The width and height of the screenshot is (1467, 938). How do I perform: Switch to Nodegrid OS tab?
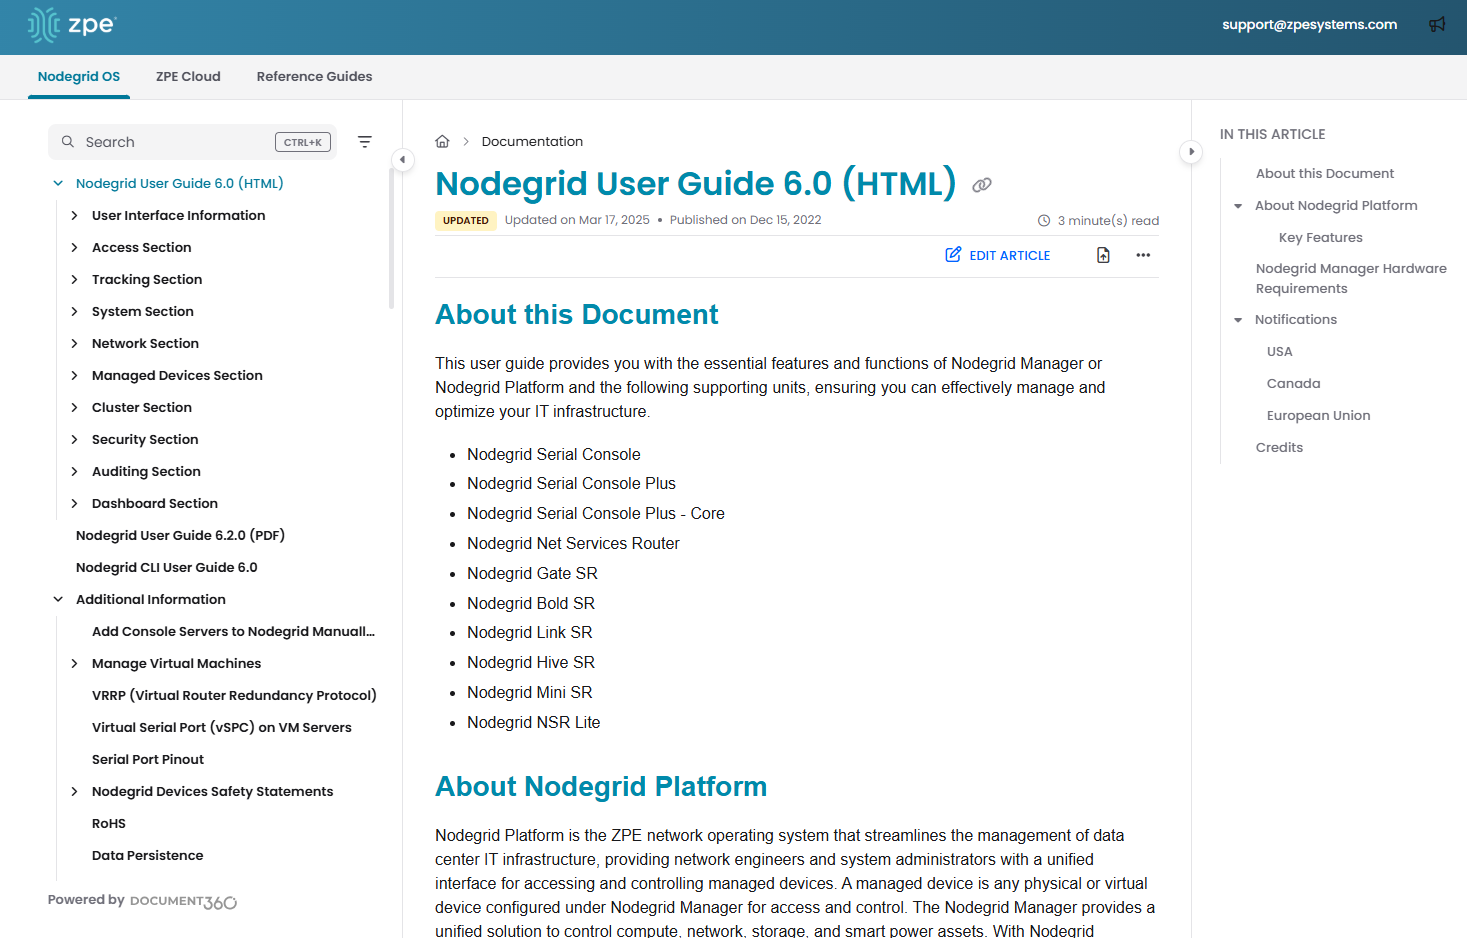(79, 77)
